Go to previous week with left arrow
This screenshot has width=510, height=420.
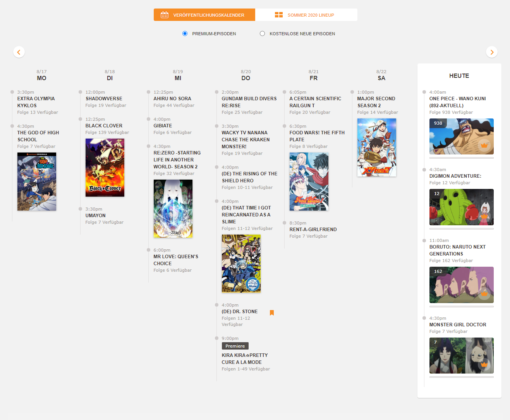[19, 52]
